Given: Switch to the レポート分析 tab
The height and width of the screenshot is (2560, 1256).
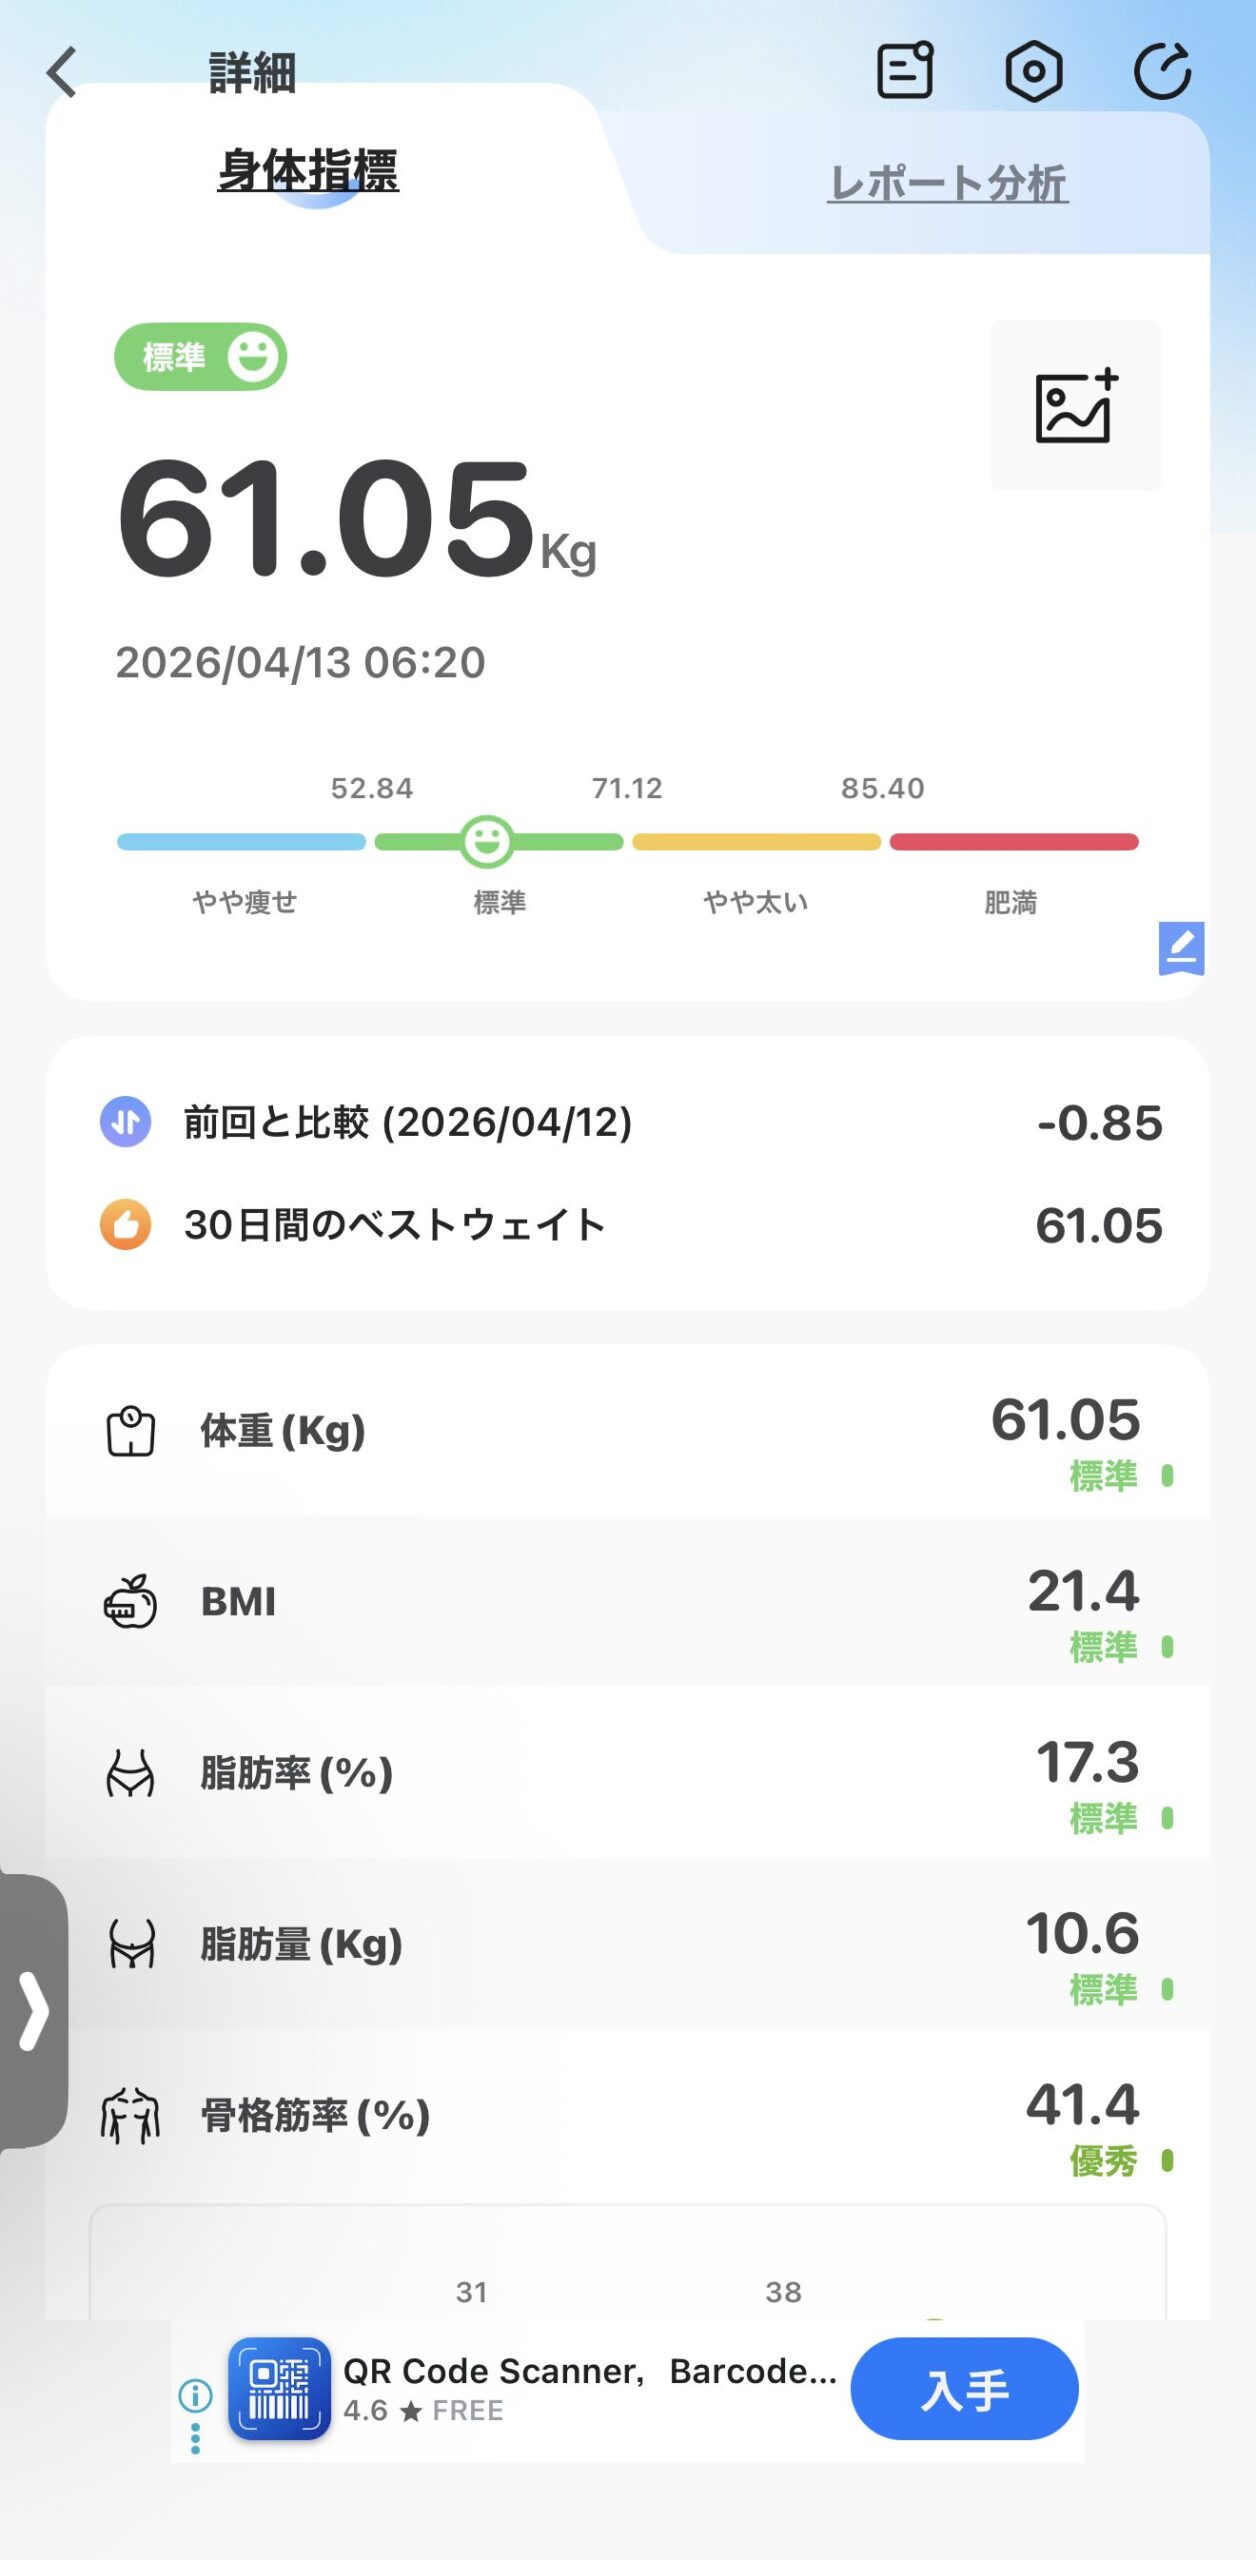Looking at the screenshot, I should point(947,184).
